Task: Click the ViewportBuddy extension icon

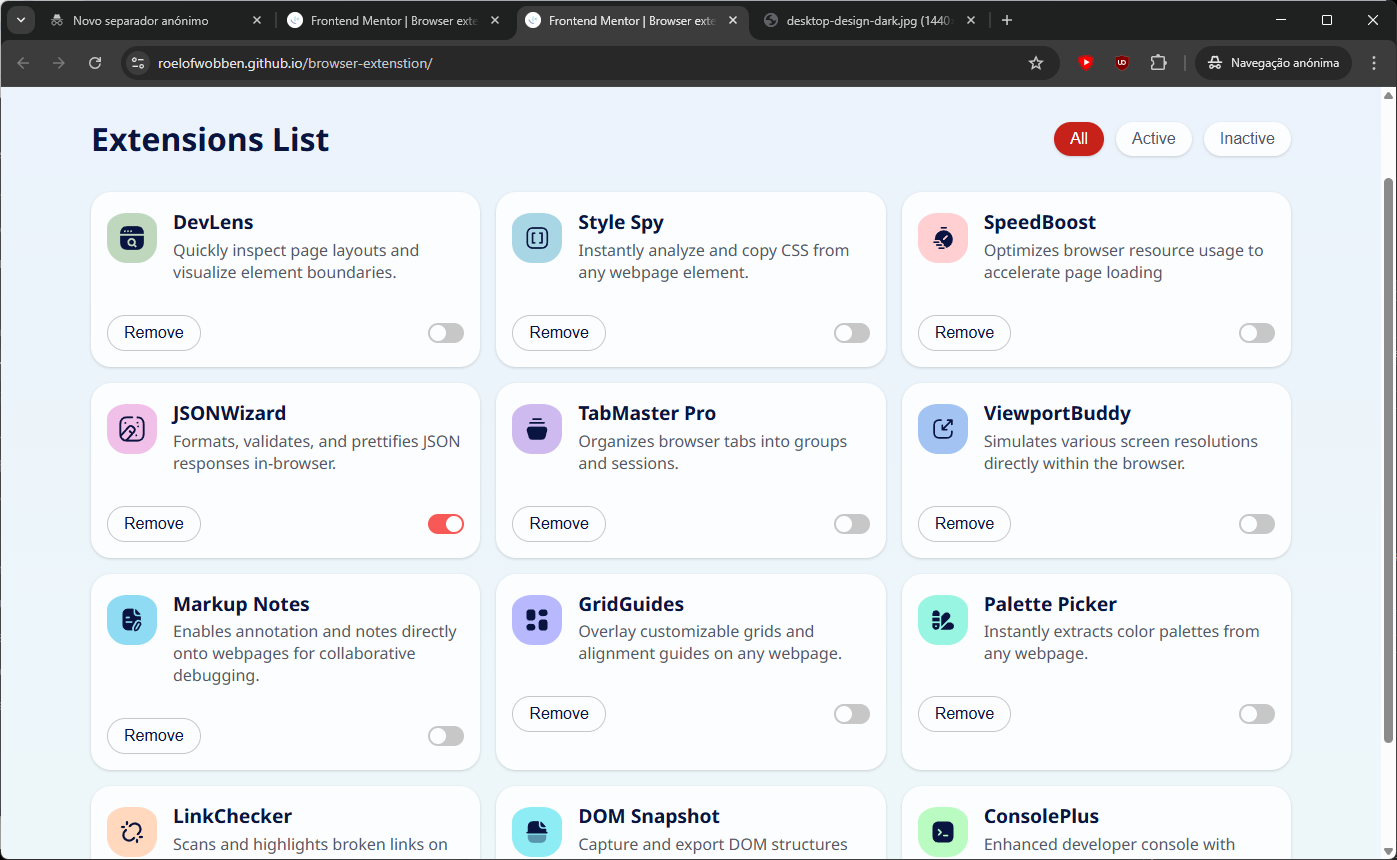Action: 943,429
